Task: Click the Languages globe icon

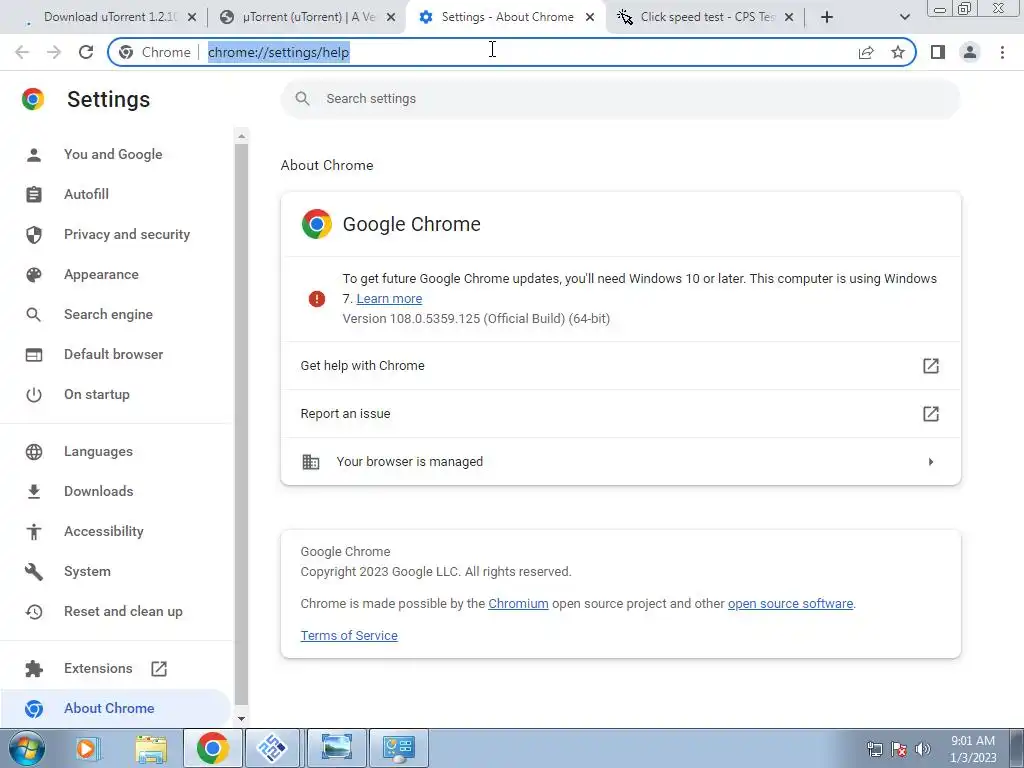Action: coord(33,452)
